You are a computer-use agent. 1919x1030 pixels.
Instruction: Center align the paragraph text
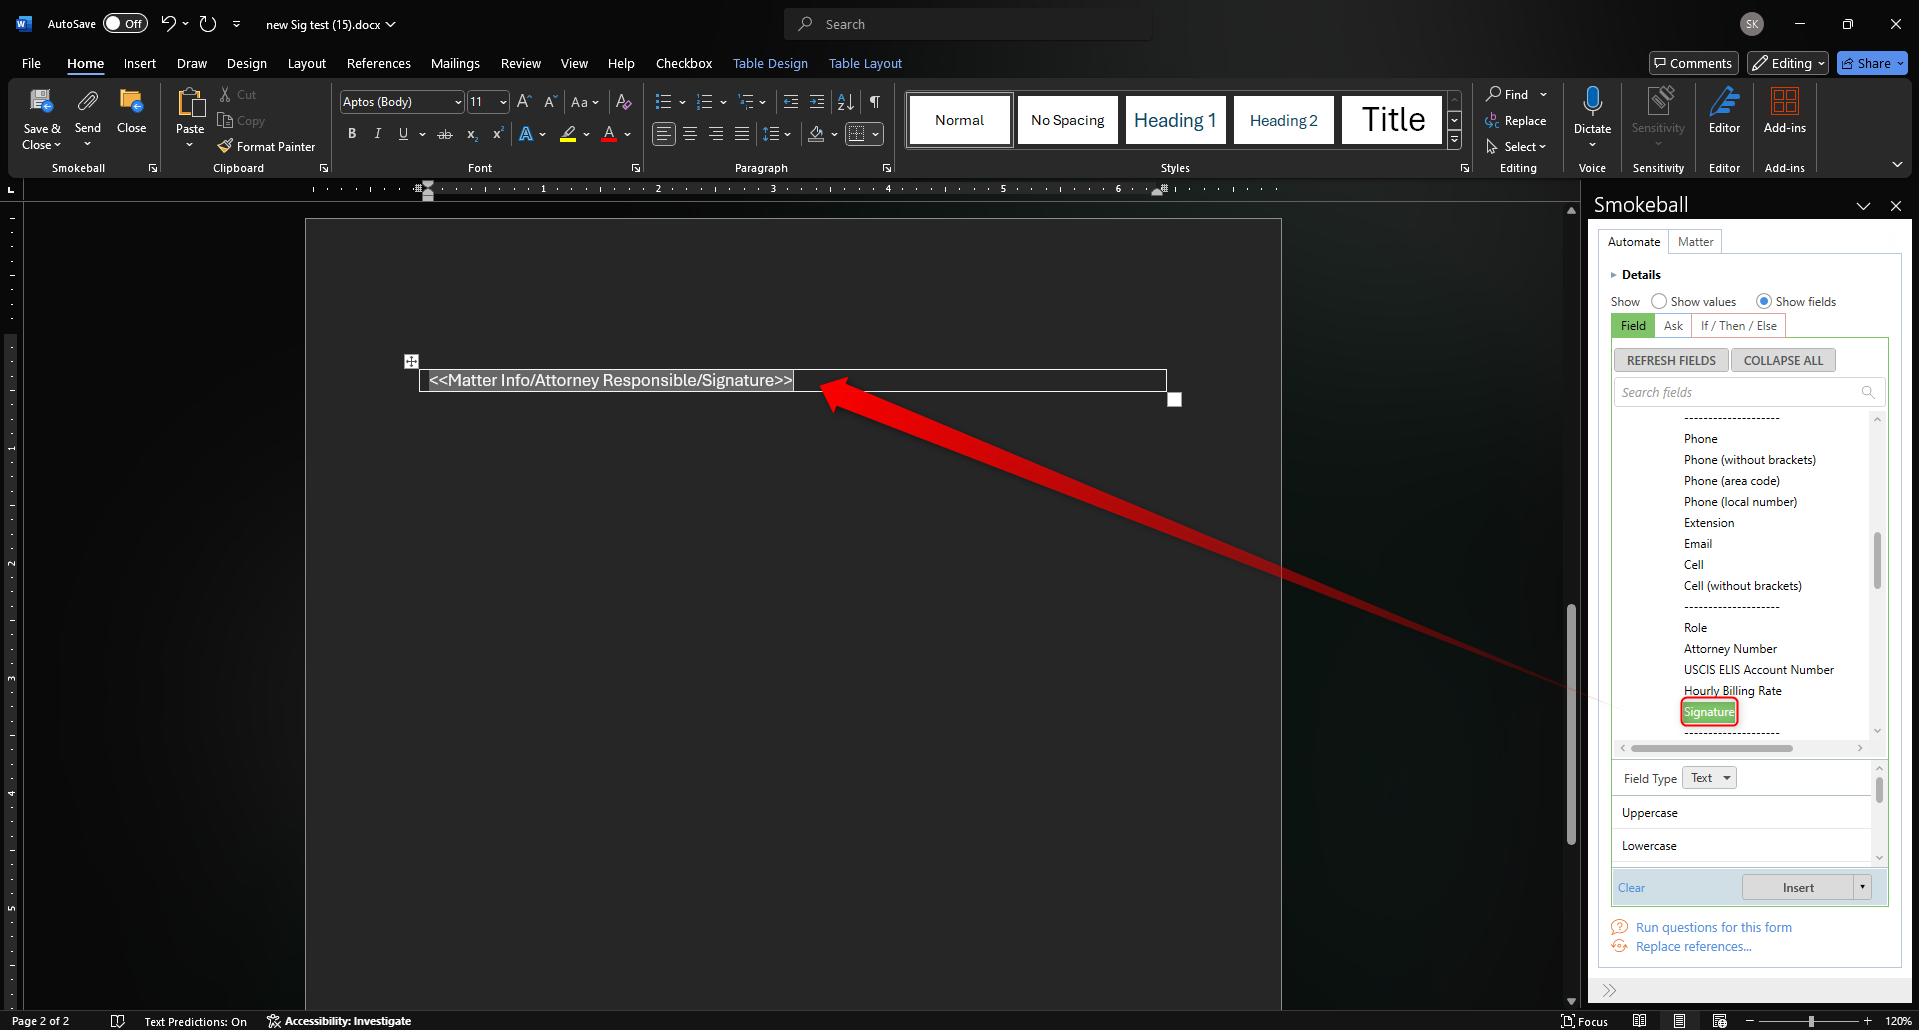pyautogui.click(x=690, y=134)
